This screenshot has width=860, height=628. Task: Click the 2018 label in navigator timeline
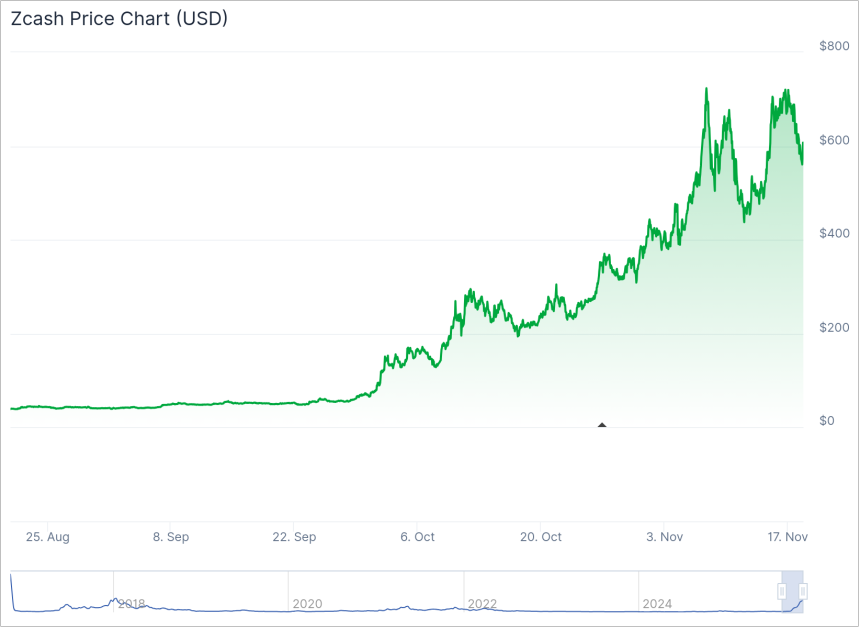click(131, 604)
